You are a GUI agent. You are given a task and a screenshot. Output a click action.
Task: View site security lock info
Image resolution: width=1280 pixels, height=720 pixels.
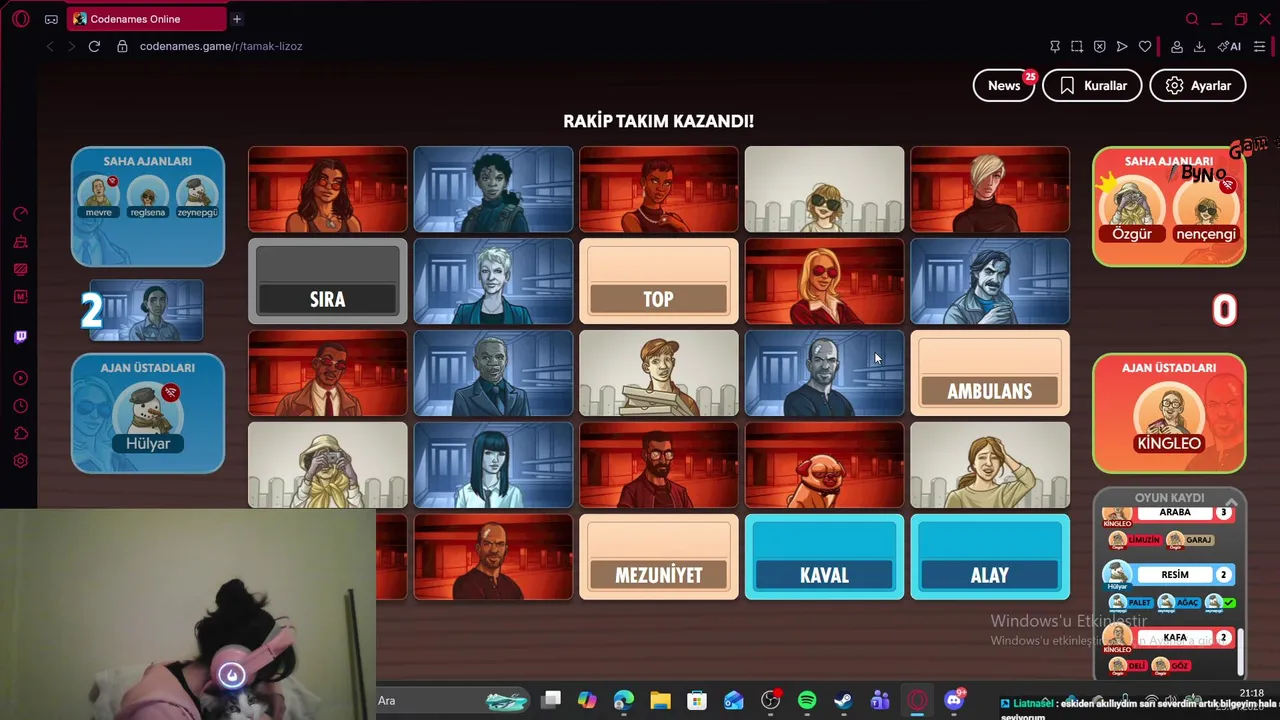tap(122, 46)
